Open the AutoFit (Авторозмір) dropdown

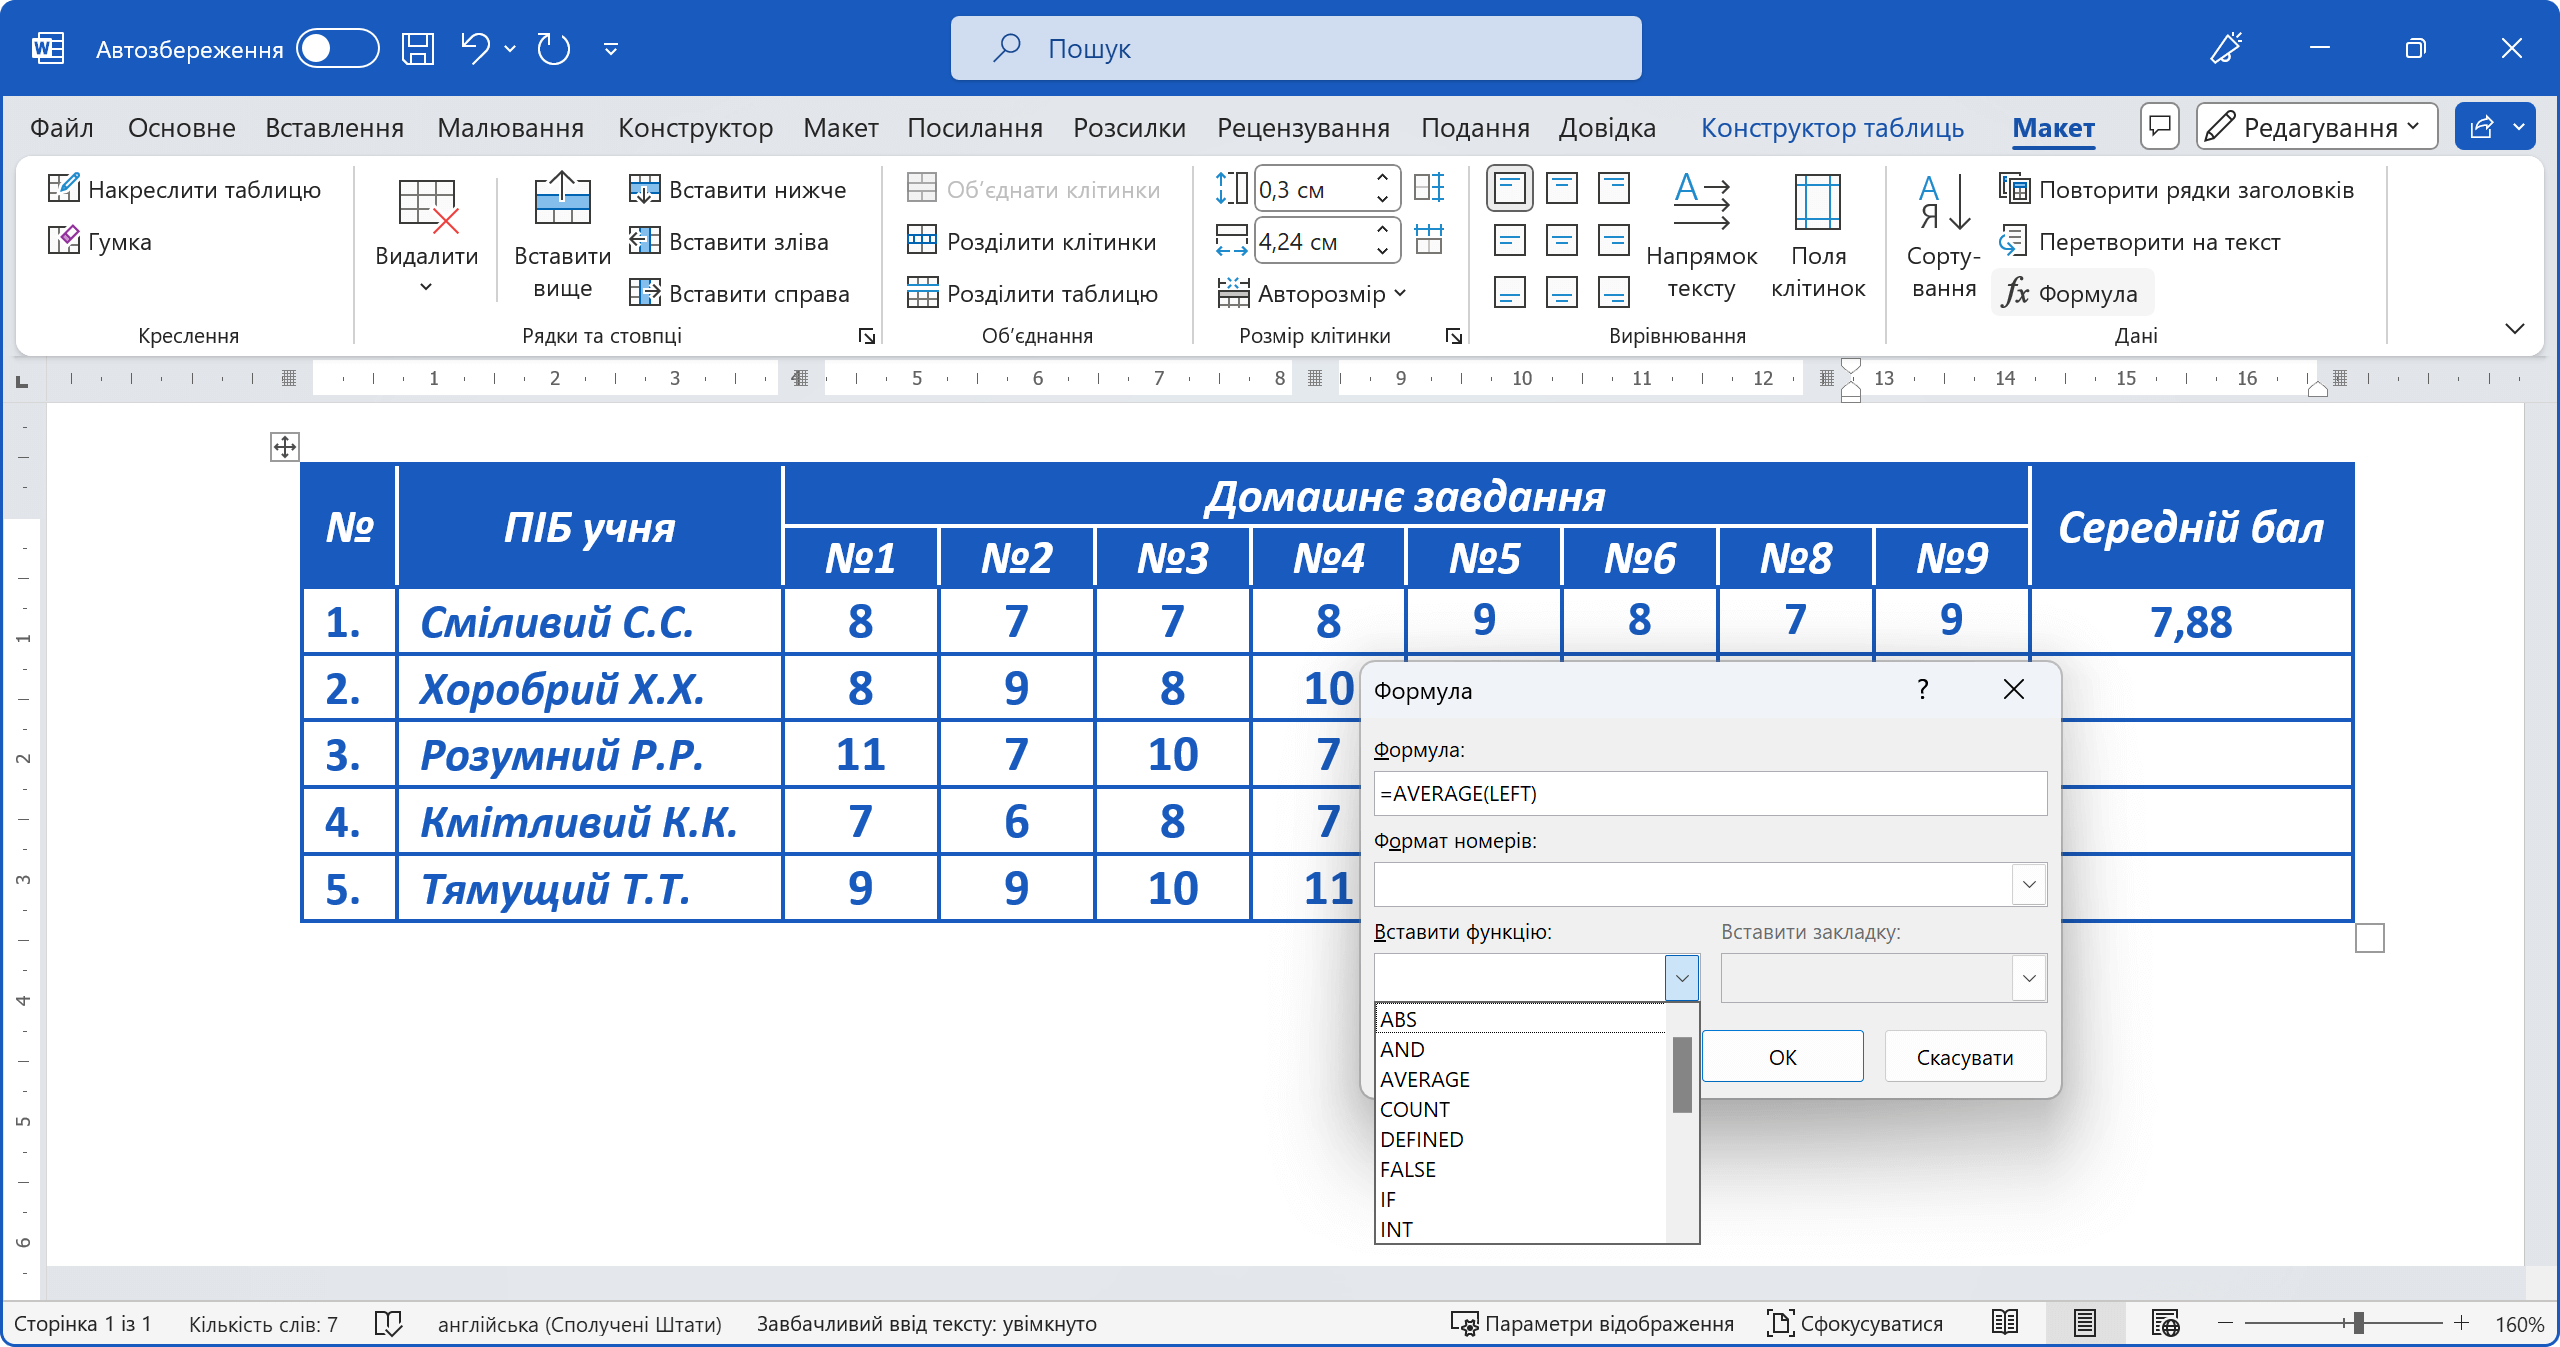[1311, 293]
